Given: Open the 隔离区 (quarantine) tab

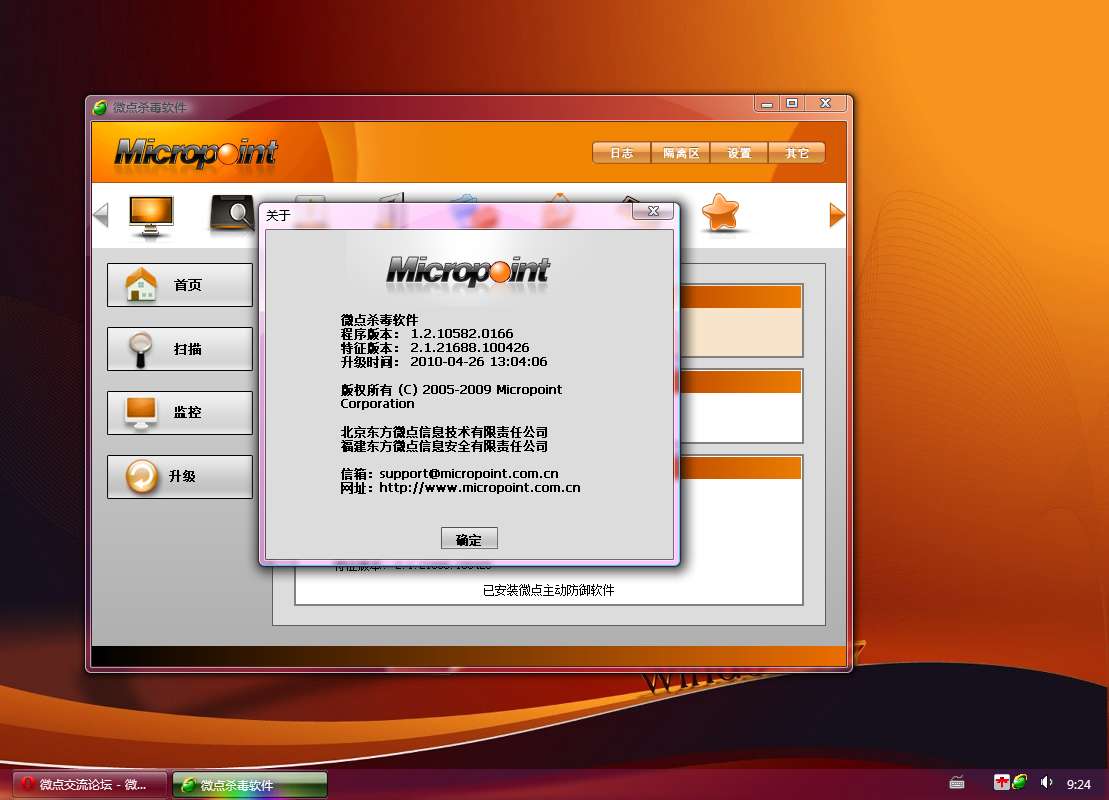Looking at the screenshot, I should pyautogui.click(x=680, y=153).
